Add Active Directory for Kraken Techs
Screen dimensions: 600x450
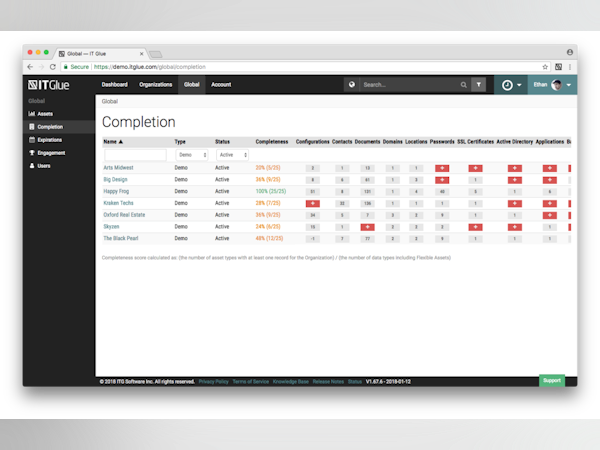[x=515, y=204]
